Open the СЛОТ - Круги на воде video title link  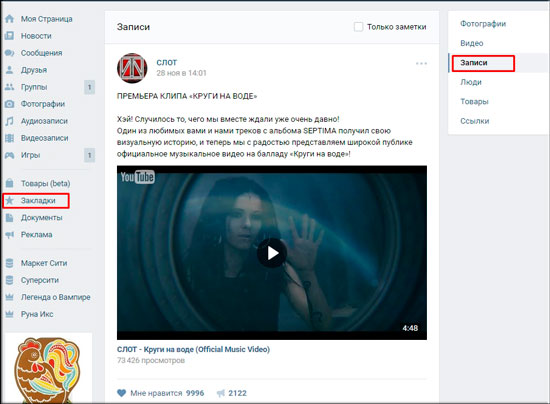(193, 349)
